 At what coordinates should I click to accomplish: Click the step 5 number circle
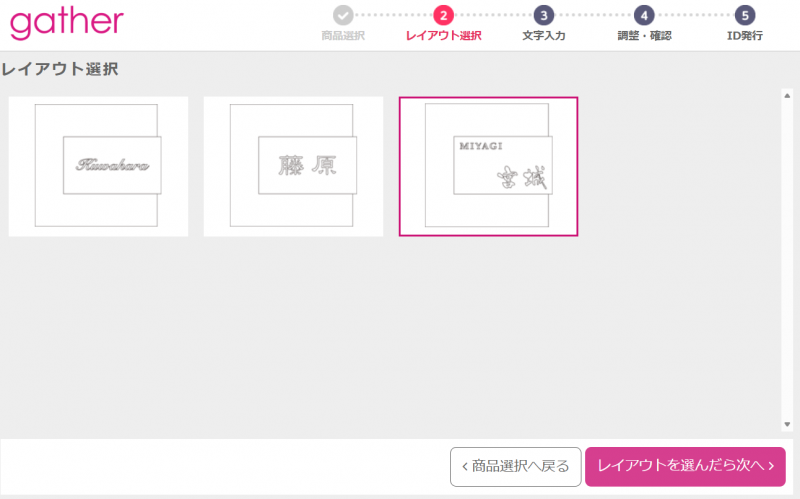(744, 15)
